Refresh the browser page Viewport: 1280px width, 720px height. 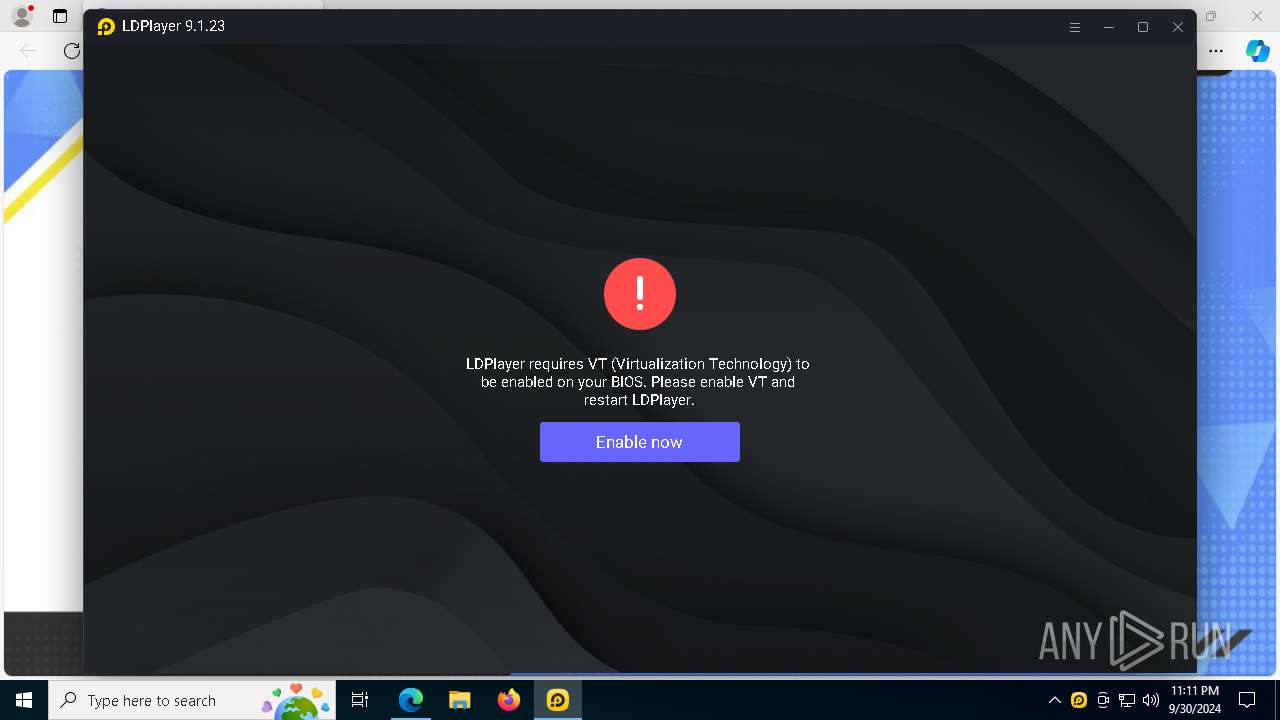coord(71,50)
